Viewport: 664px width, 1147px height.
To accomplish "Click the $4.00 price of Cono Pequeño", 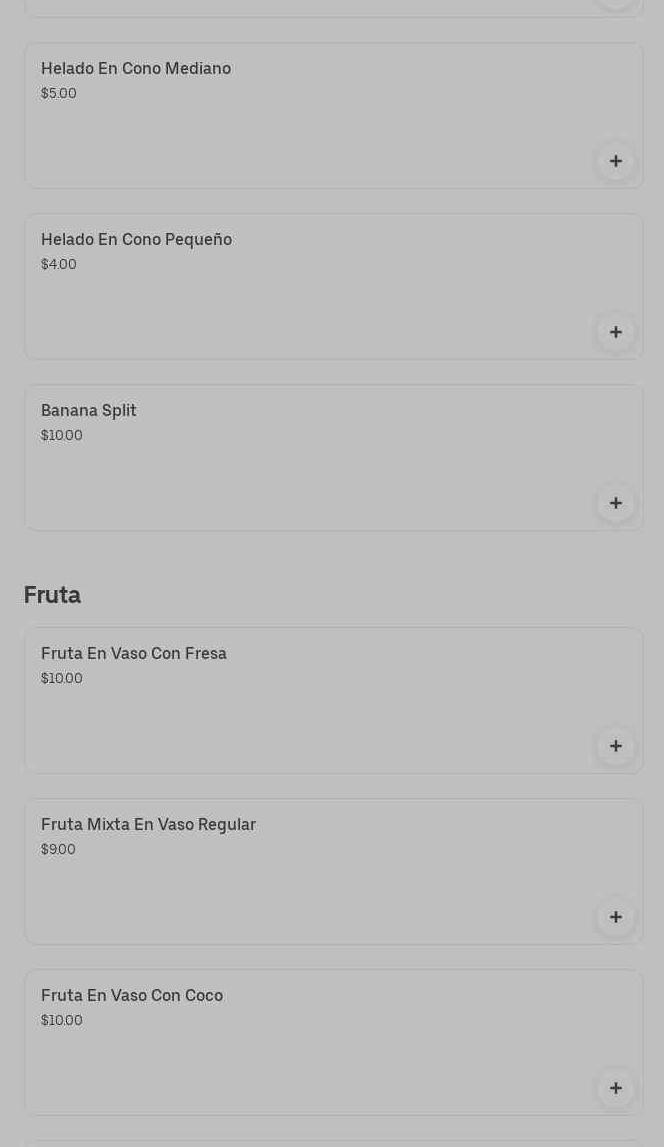I will coord(59,264).
